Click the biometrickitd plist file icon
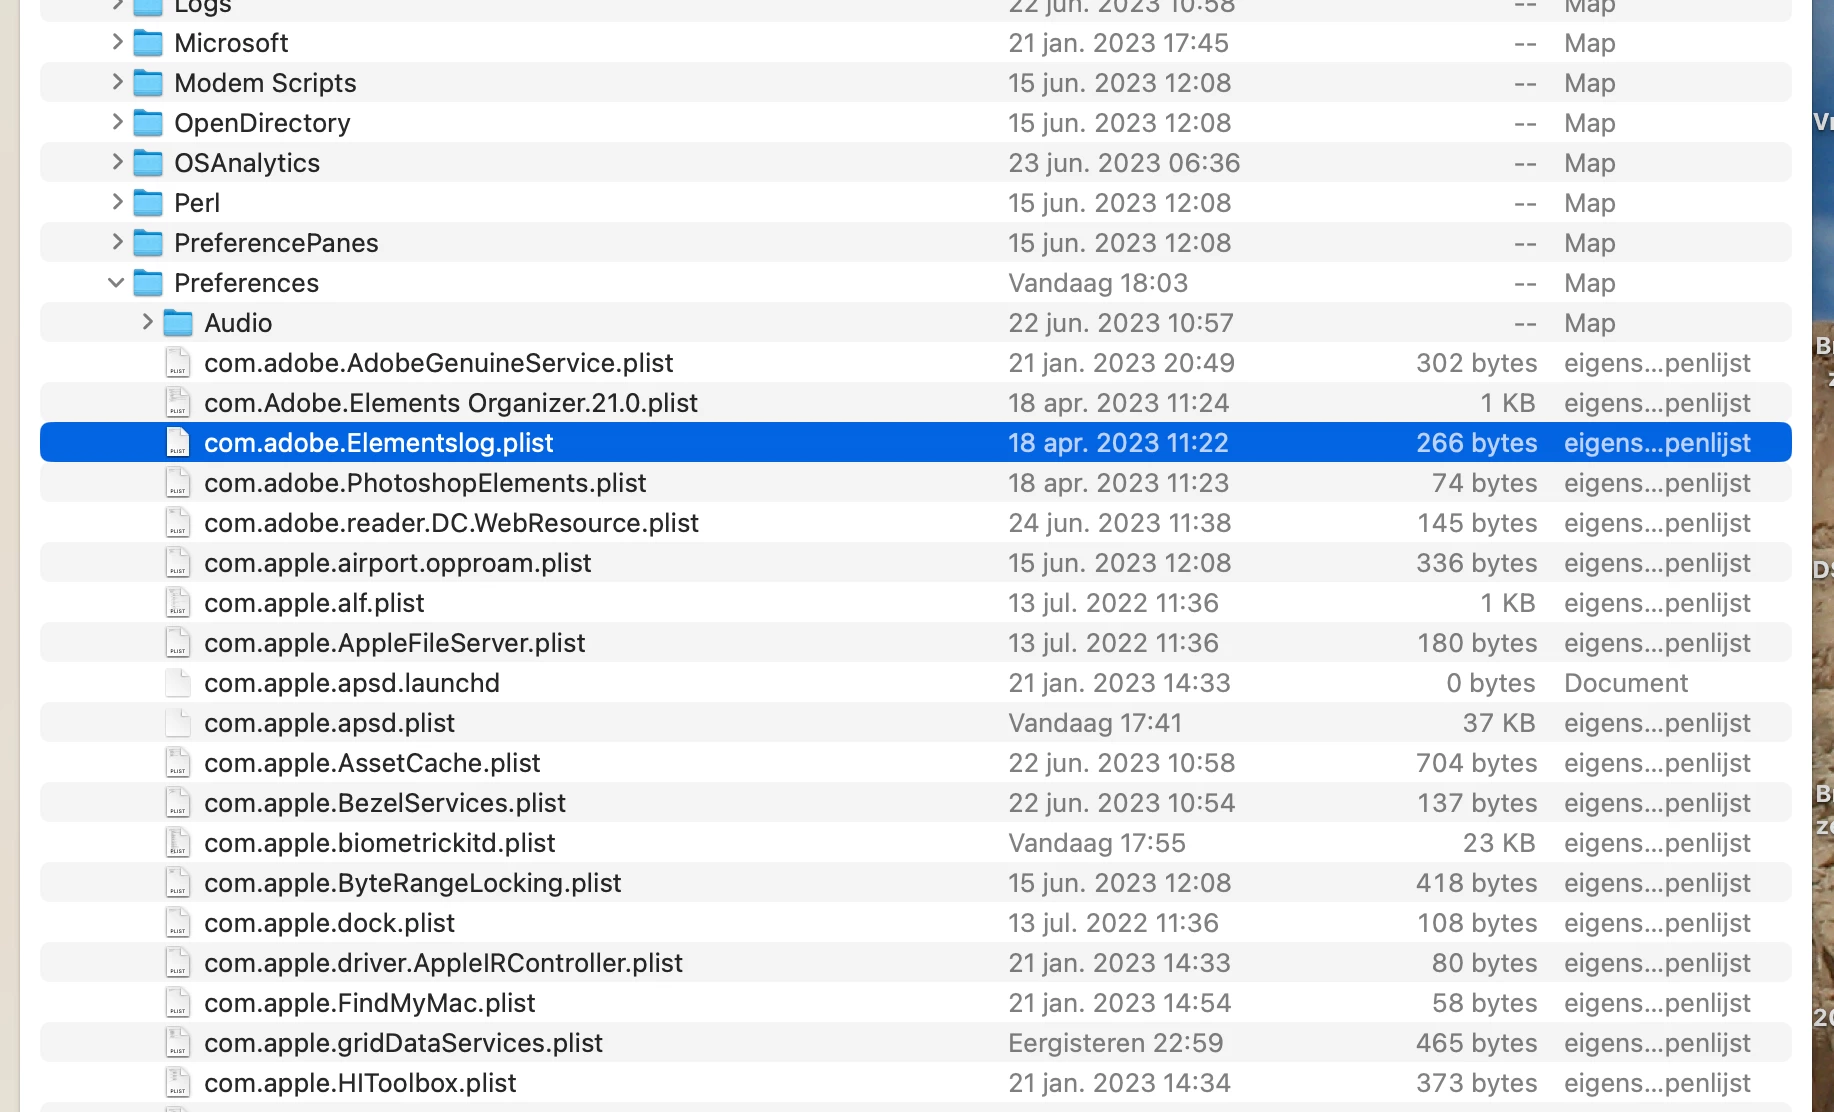 tap(178, 842)
